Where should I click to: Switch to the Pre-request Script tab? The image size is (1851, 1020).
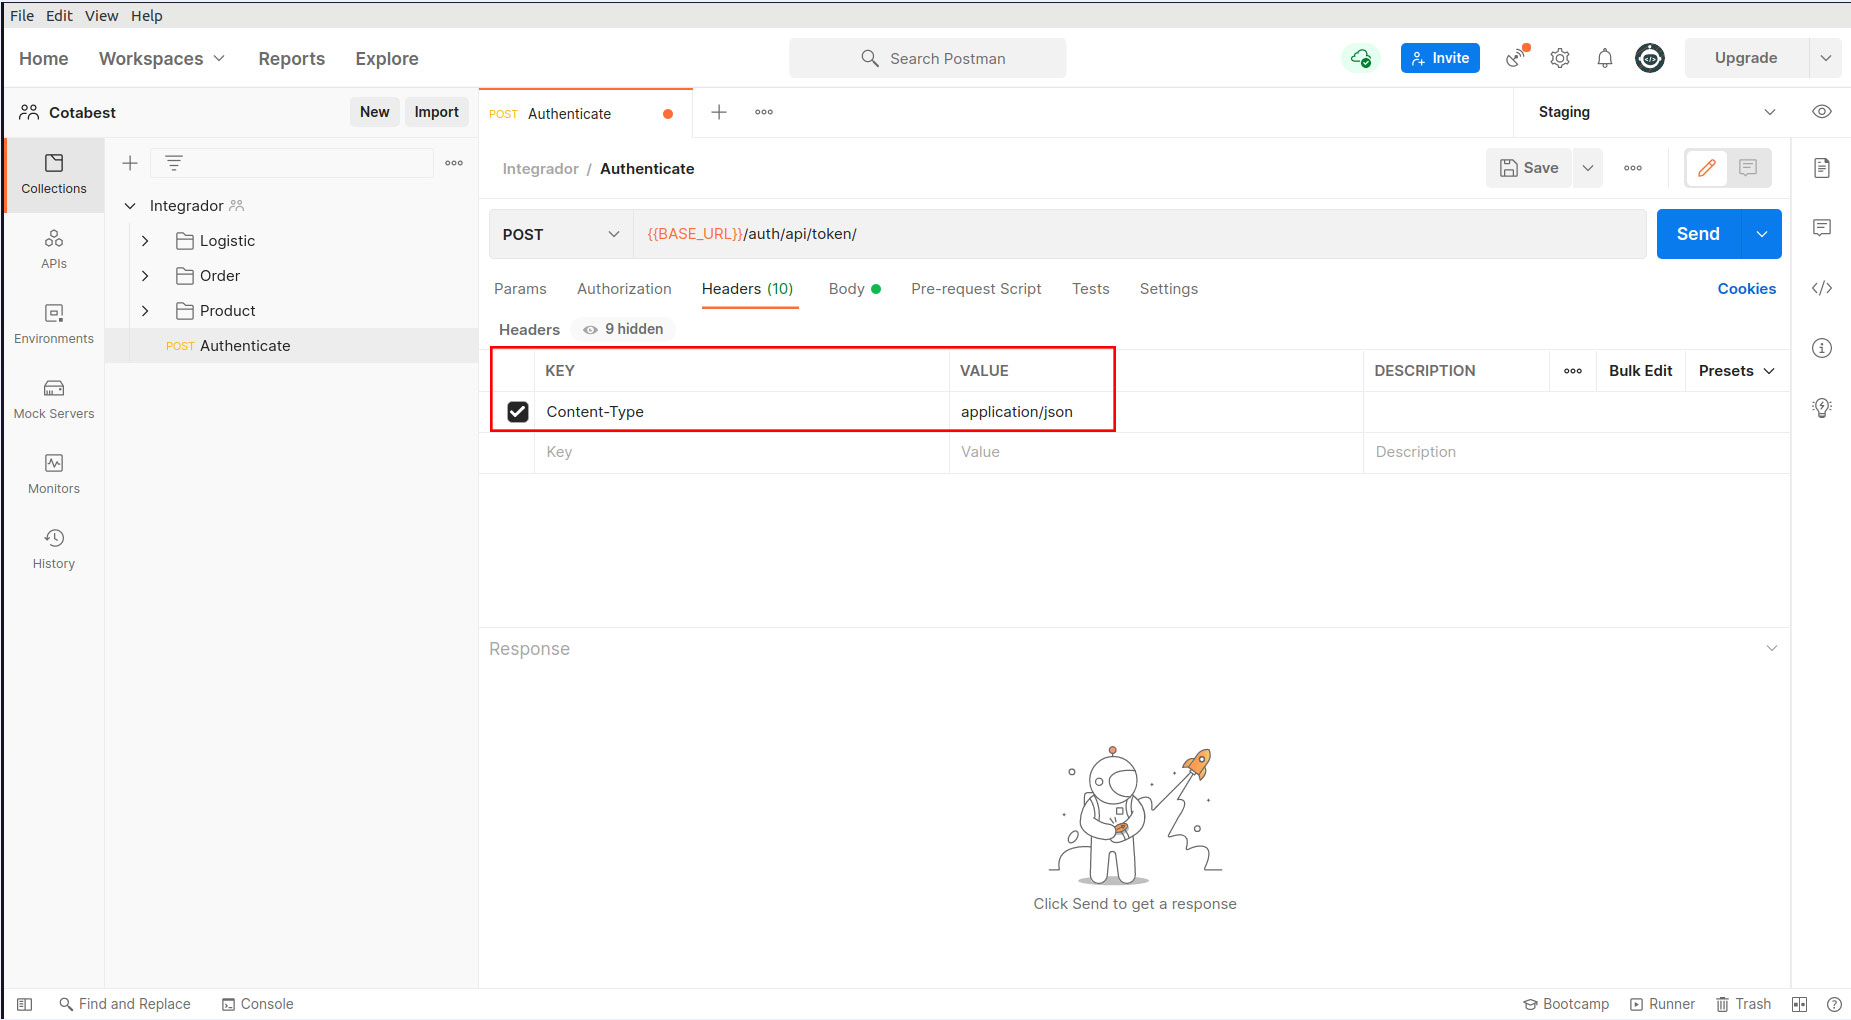click(976, 289)
